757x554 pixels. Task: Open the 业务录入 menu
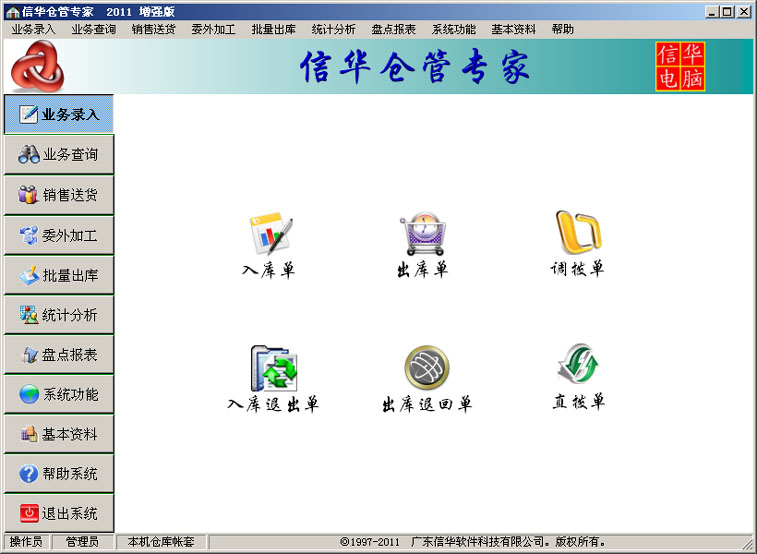pos(33,29)
